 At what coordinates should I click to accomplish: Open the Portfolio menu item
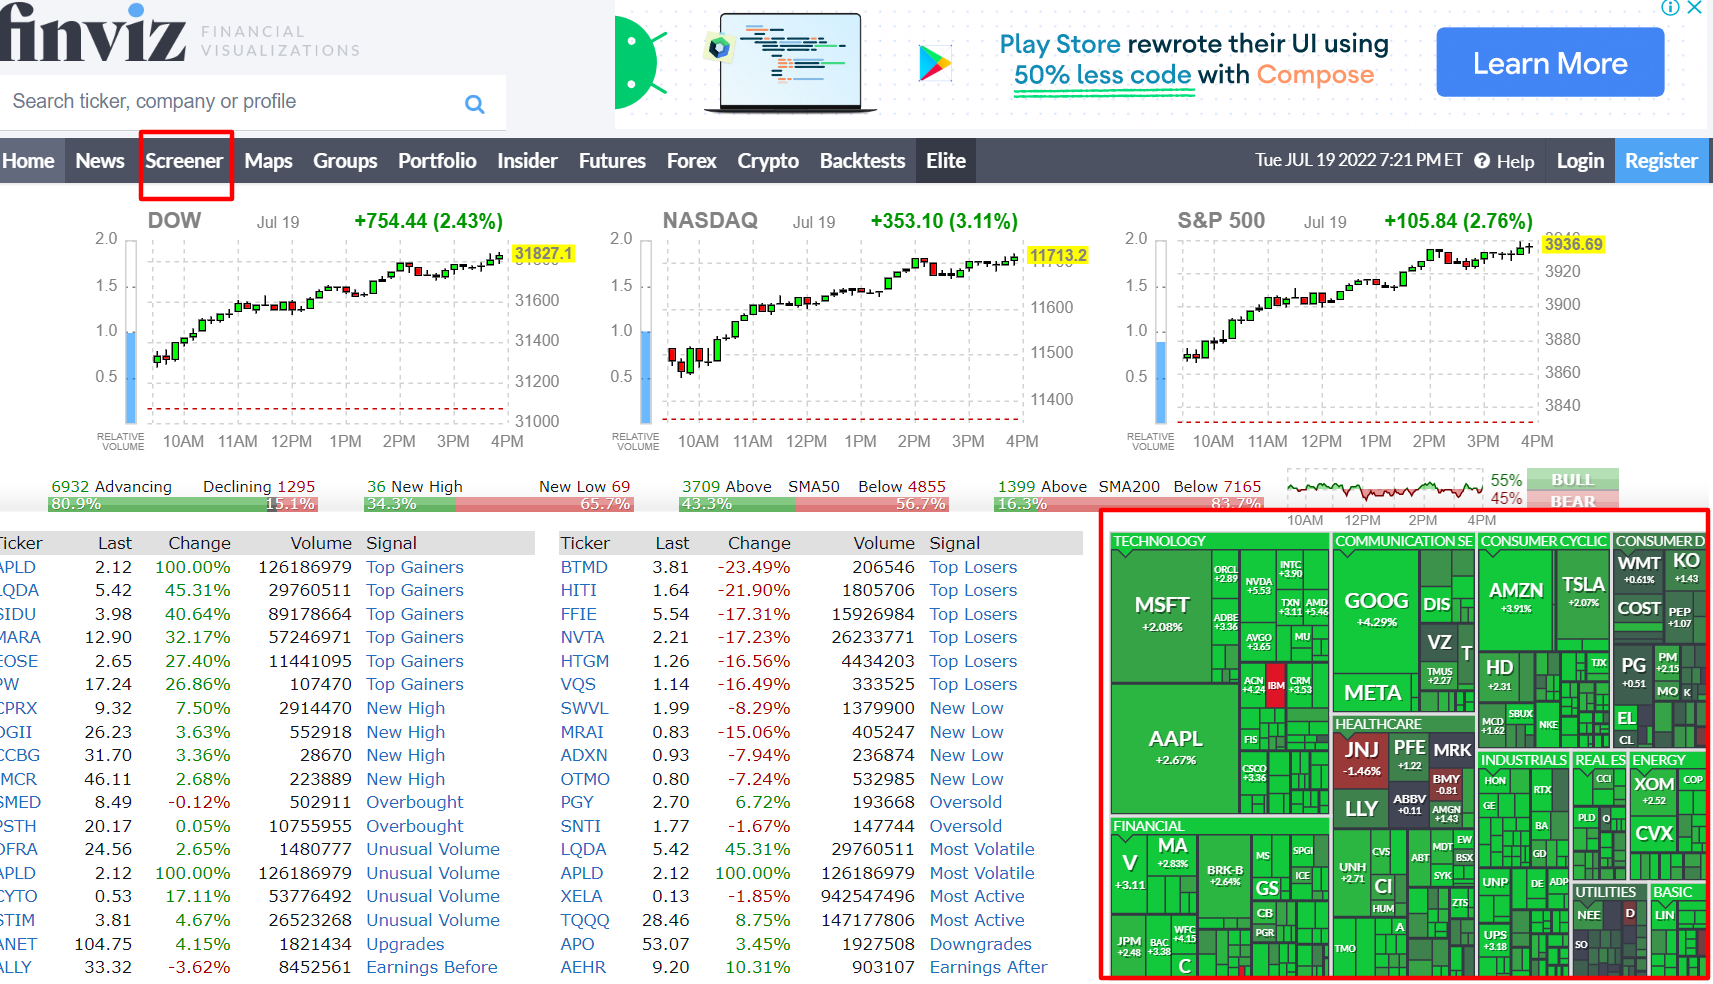(x=437, y=161)
